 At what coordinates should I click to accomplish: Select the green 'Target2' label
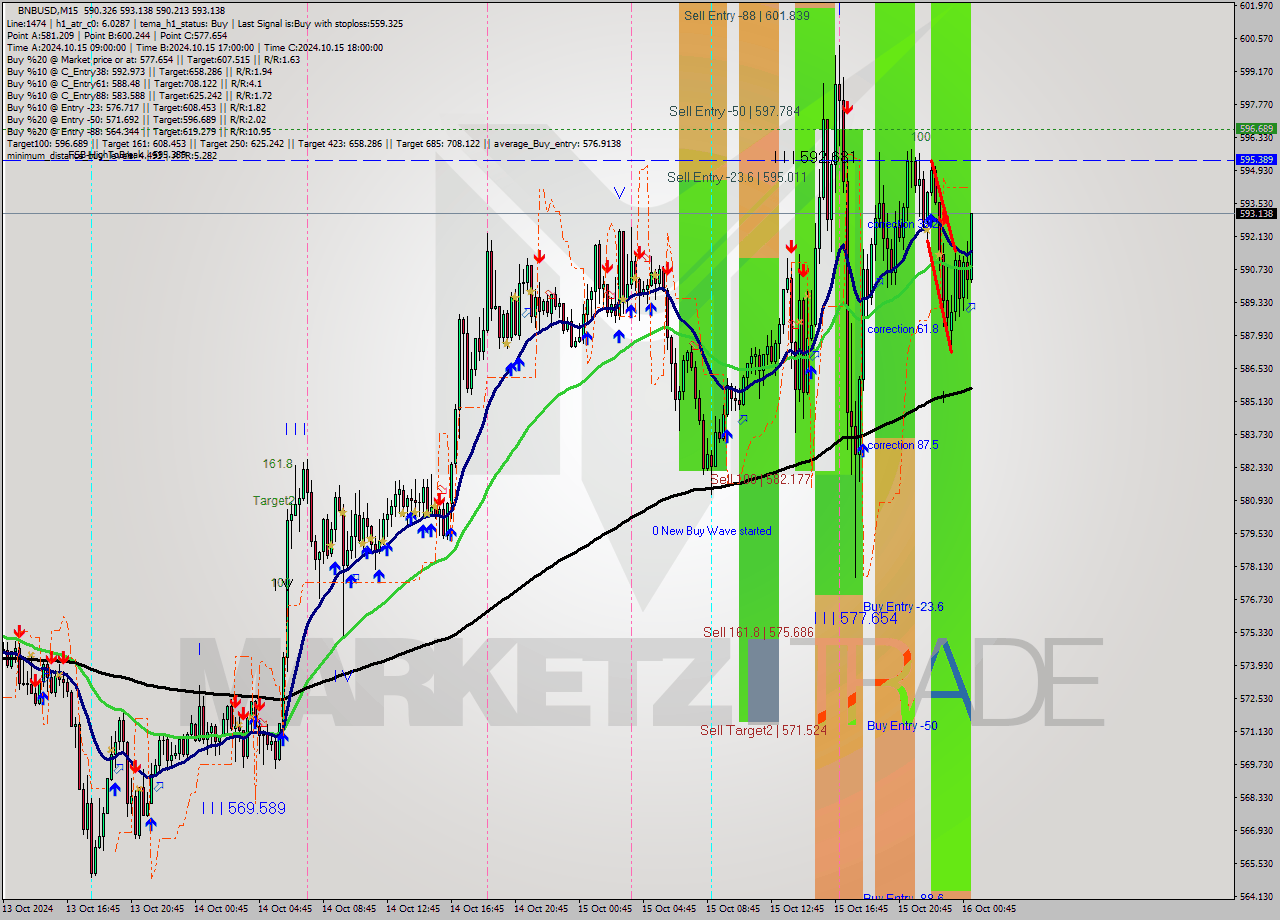pyautogui.click(x=273, y=500)
